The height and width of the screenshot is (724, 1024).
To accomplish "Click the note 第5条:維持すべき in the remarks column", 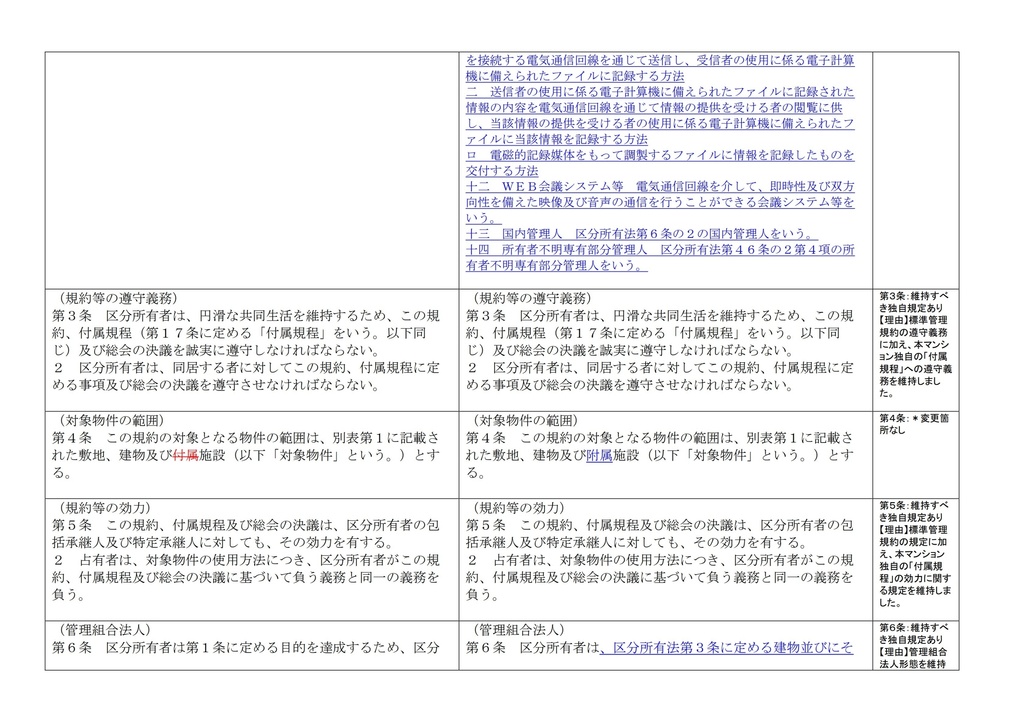I will coord(915,554).
